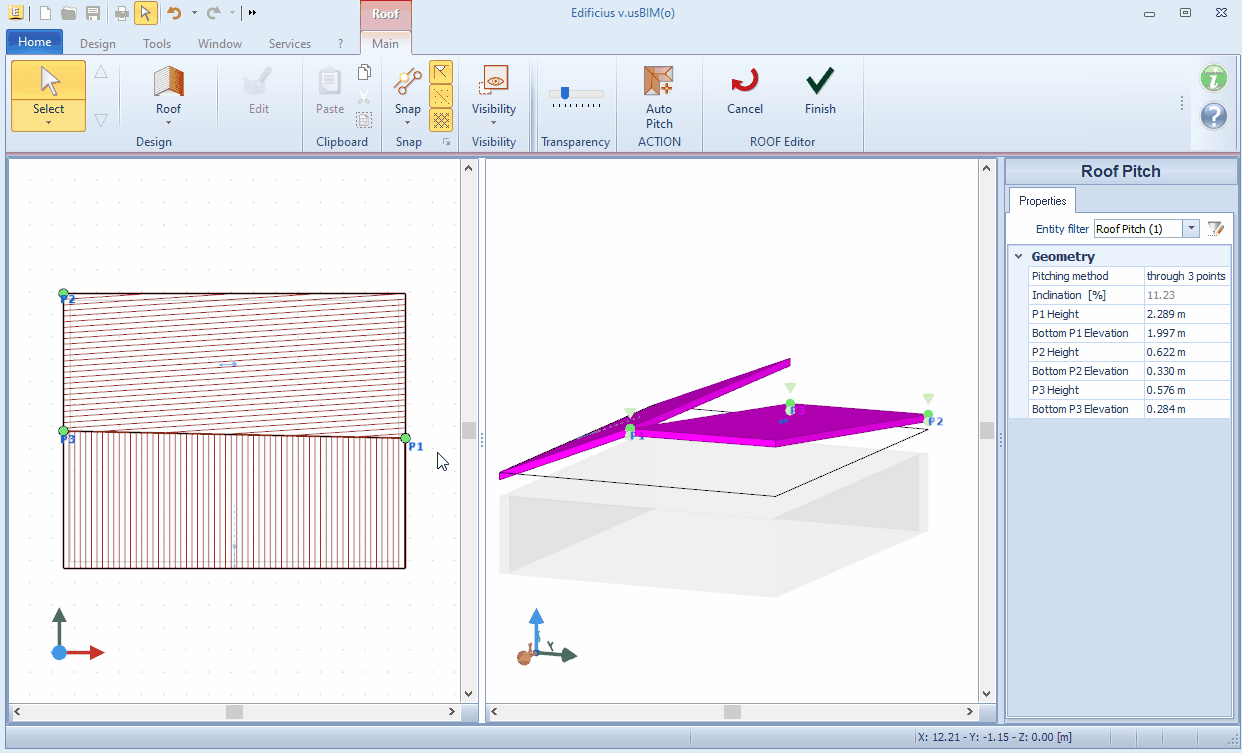The height and width of the screenshot is (753, 1242).
Task: Toggle the grid snap button
Action: click(x=441, y=120)
